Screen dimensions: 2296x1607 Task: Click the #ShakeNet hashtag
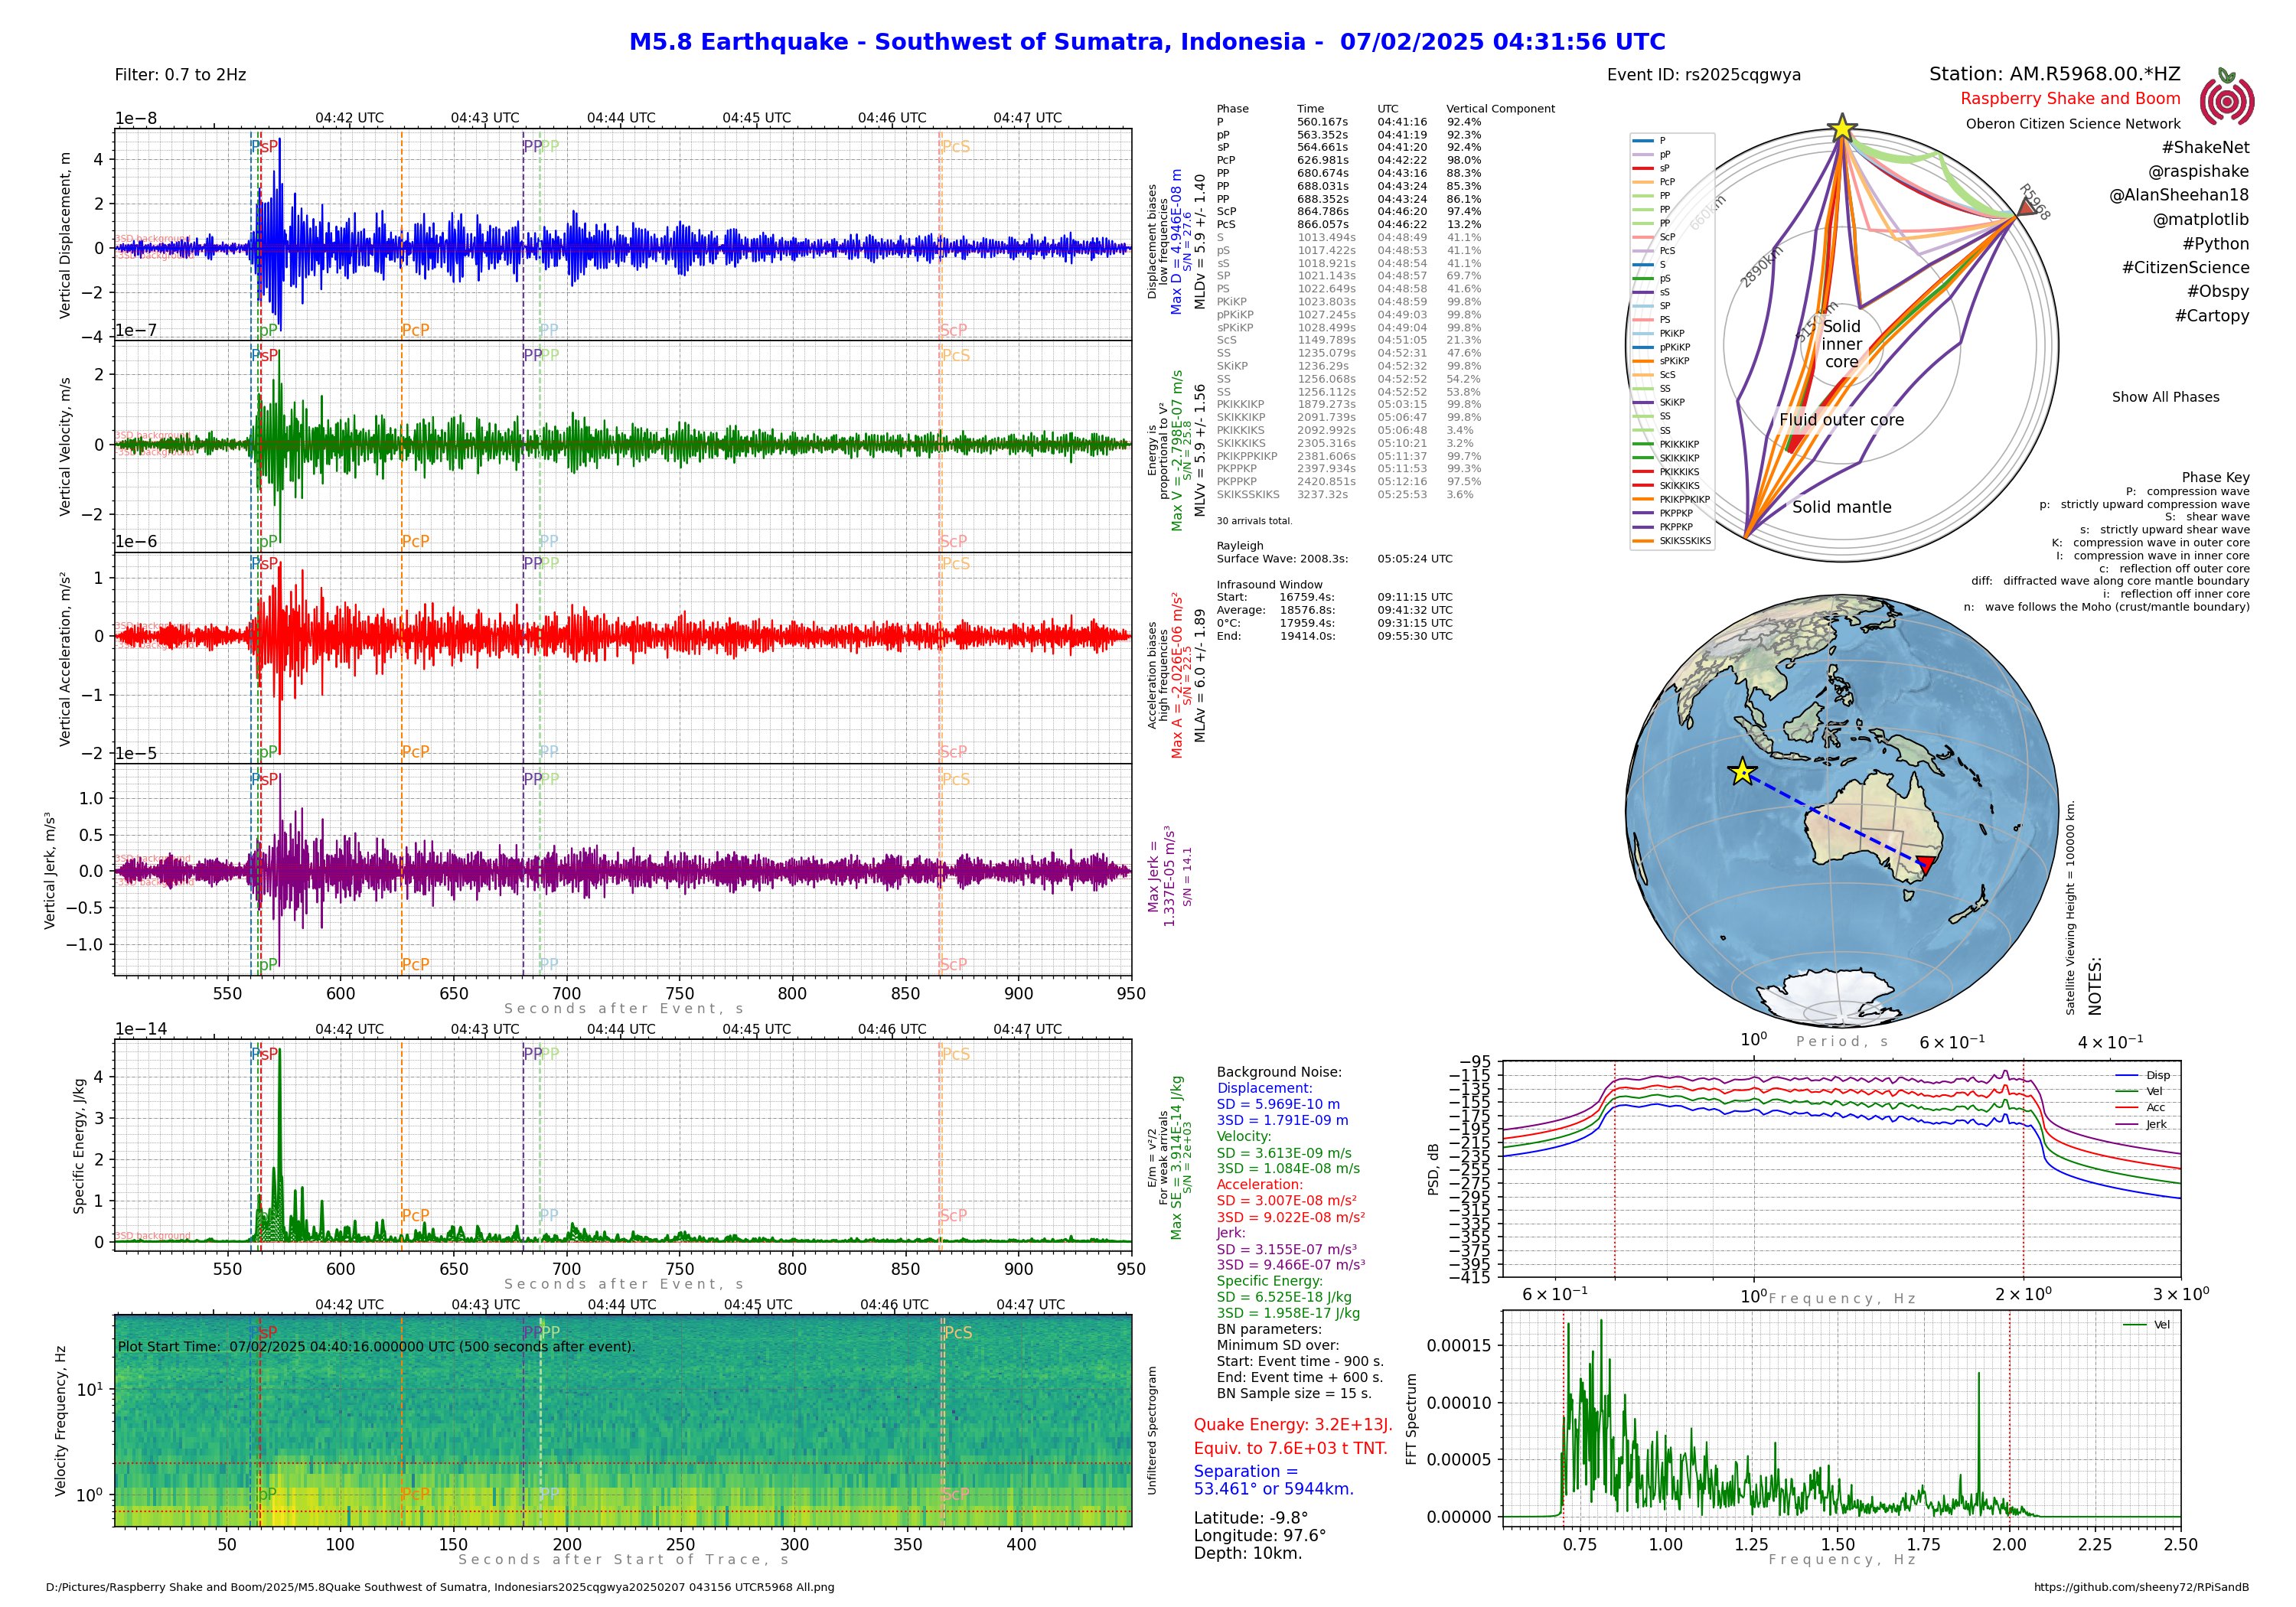pos(2207,148)
